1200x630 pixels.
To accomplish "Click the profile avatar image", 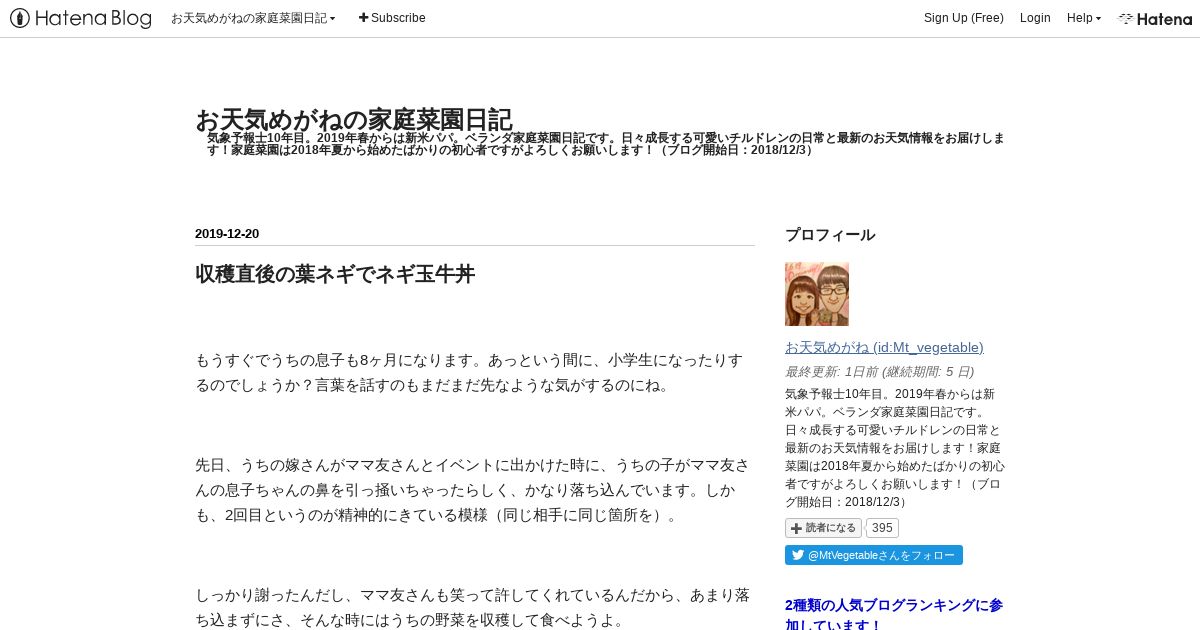I will coord(817,294).
